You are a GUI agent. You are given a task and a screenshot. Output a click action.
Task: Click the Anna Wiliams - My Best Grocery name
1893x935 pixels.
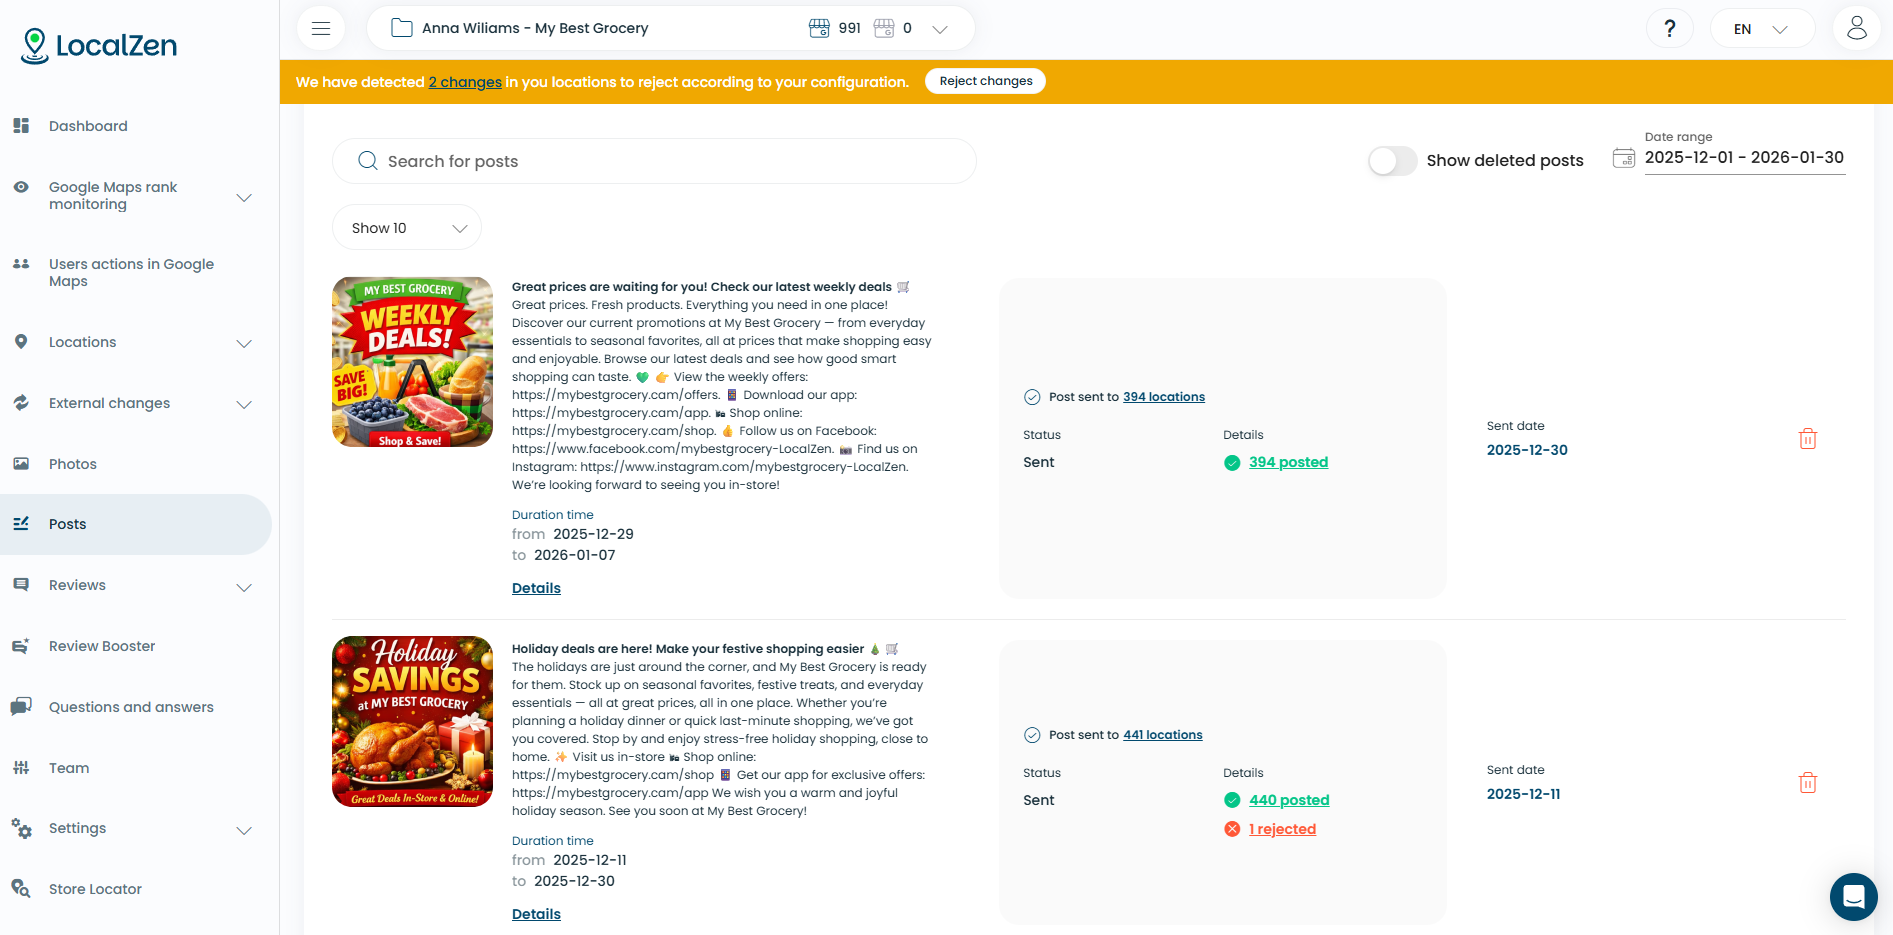(x=535, y=28)
